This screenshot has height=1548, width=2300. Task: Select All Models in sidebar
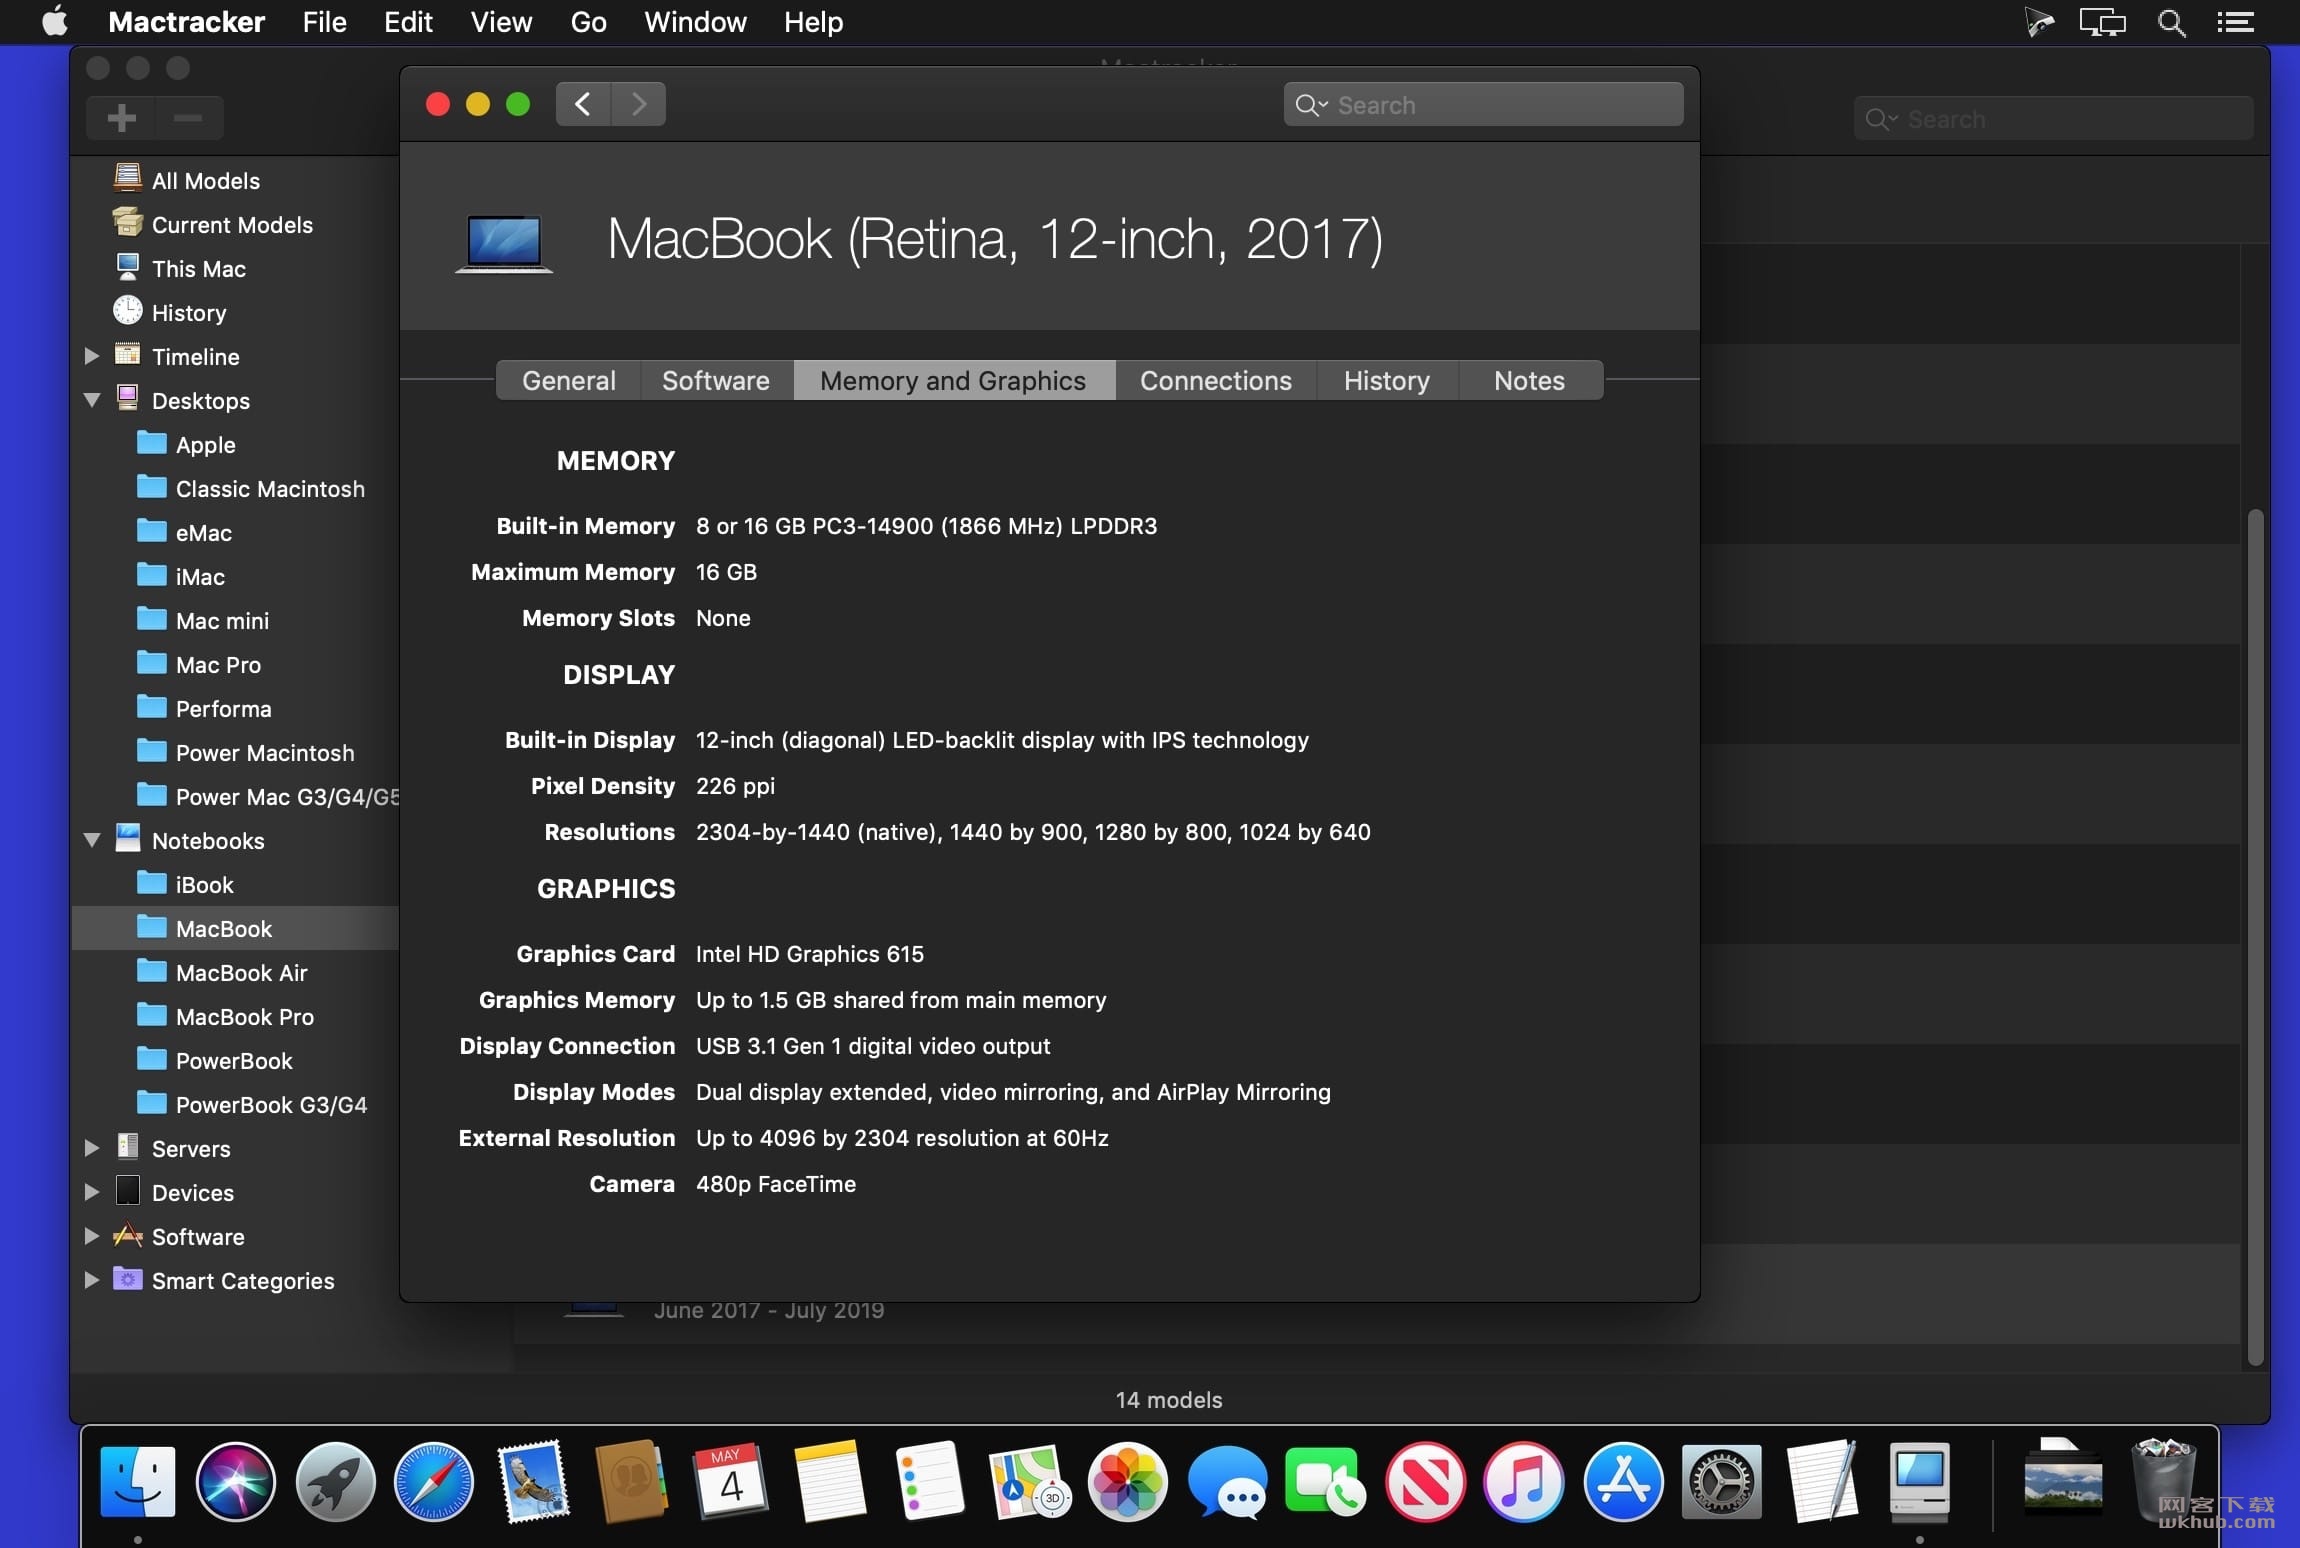pos(206,181)
